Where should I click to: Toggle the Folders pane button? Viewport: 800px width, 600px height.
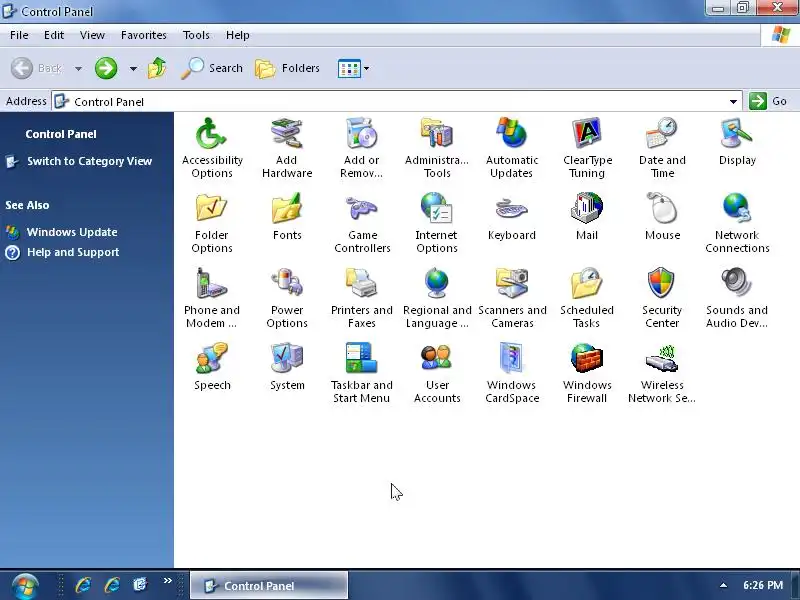(x=287, y=68)
